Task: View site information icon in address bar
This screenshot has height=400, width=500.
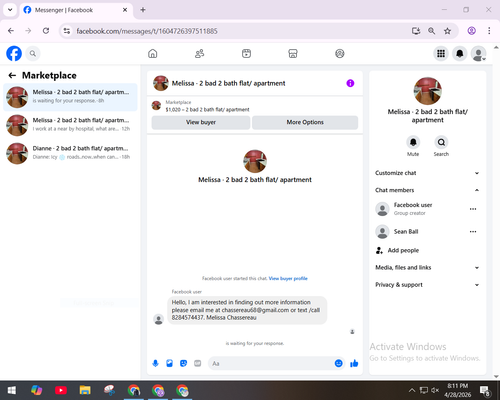Action: point(67,31)
